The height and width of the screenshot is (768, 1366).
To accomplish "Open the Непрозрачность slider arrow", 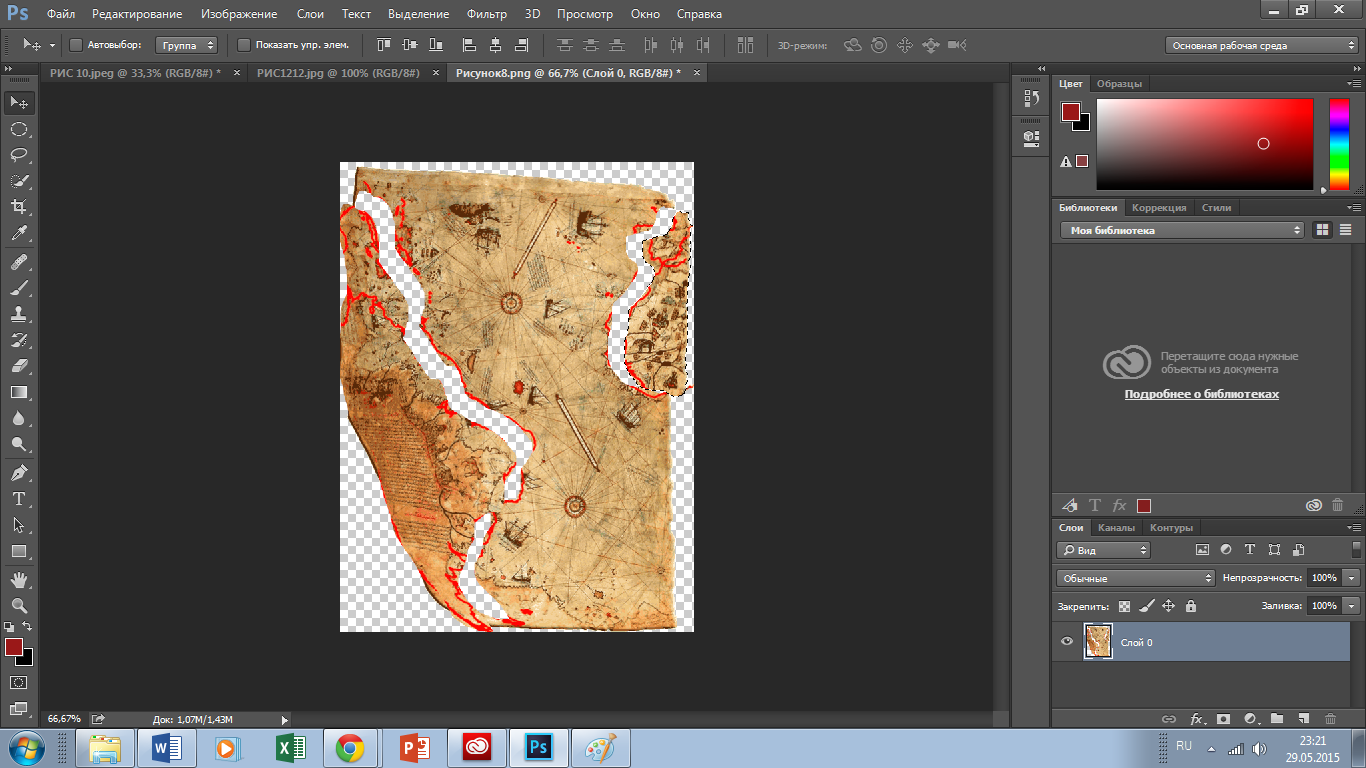I will pyautogui.click(x=1352, y=578).
